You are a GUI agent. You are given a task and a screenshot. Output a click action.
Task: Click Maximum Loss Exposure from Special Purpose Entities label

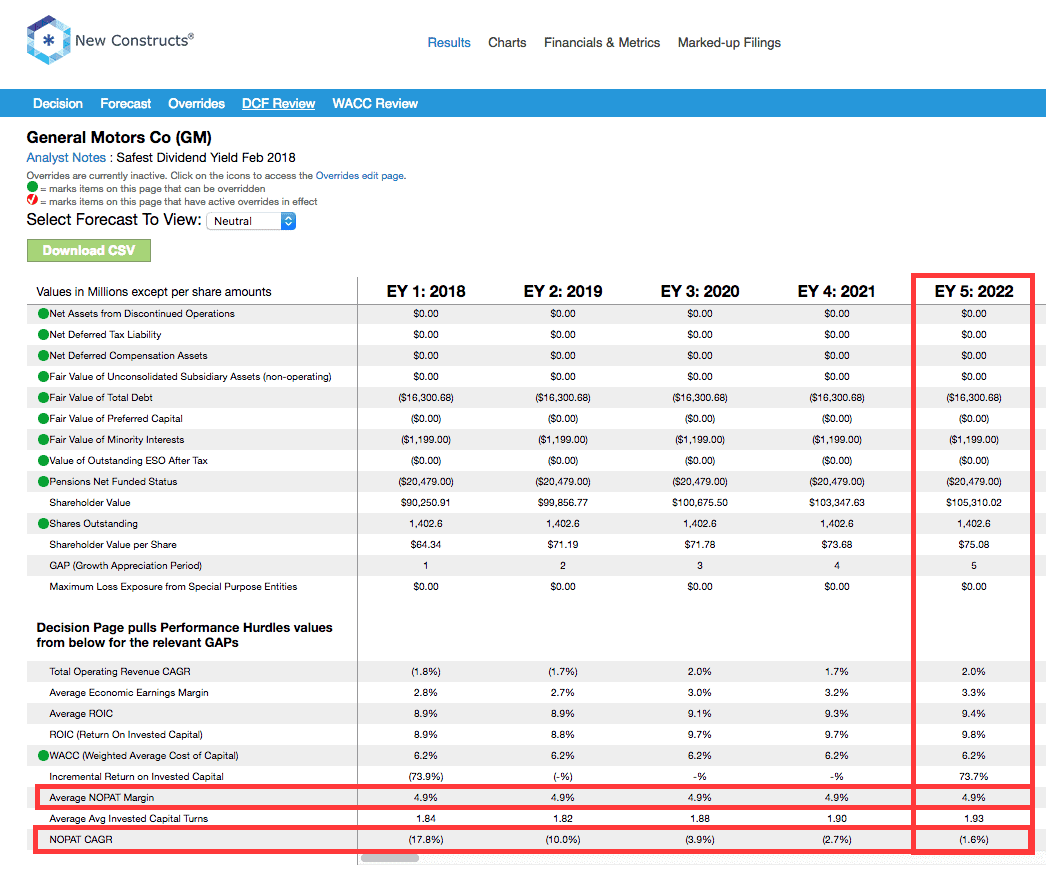click(173, 587)
